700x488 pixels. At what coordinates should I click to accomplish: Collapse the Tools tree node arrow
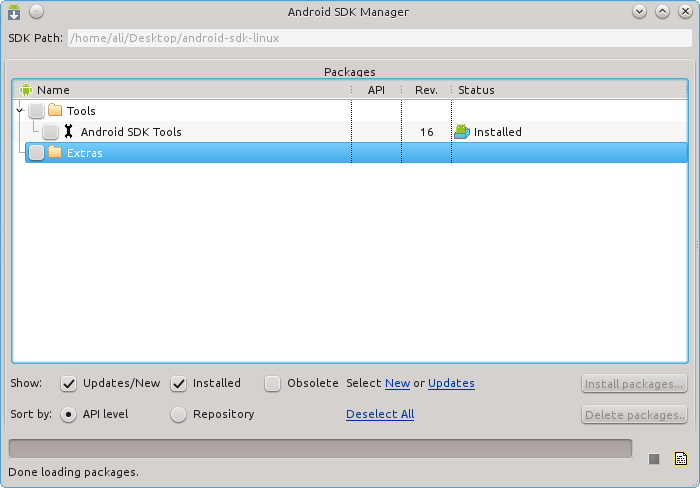coord(19,111)
